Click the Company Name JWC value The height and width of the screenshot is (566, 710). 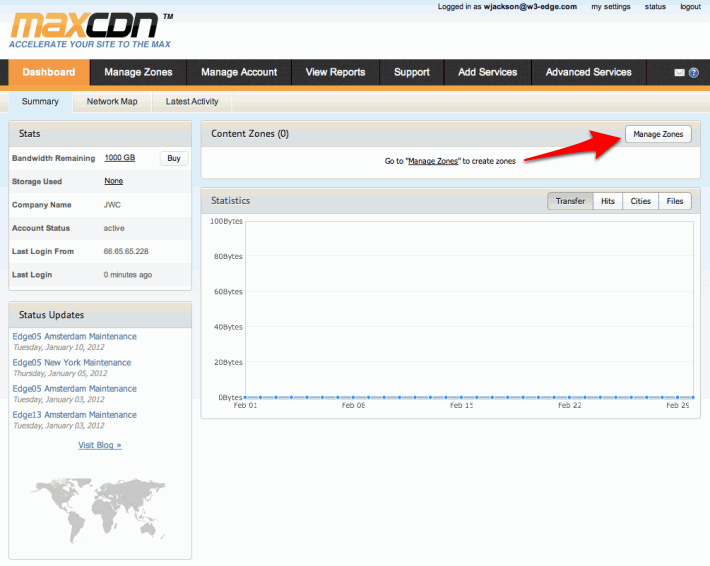pos(112,205)
